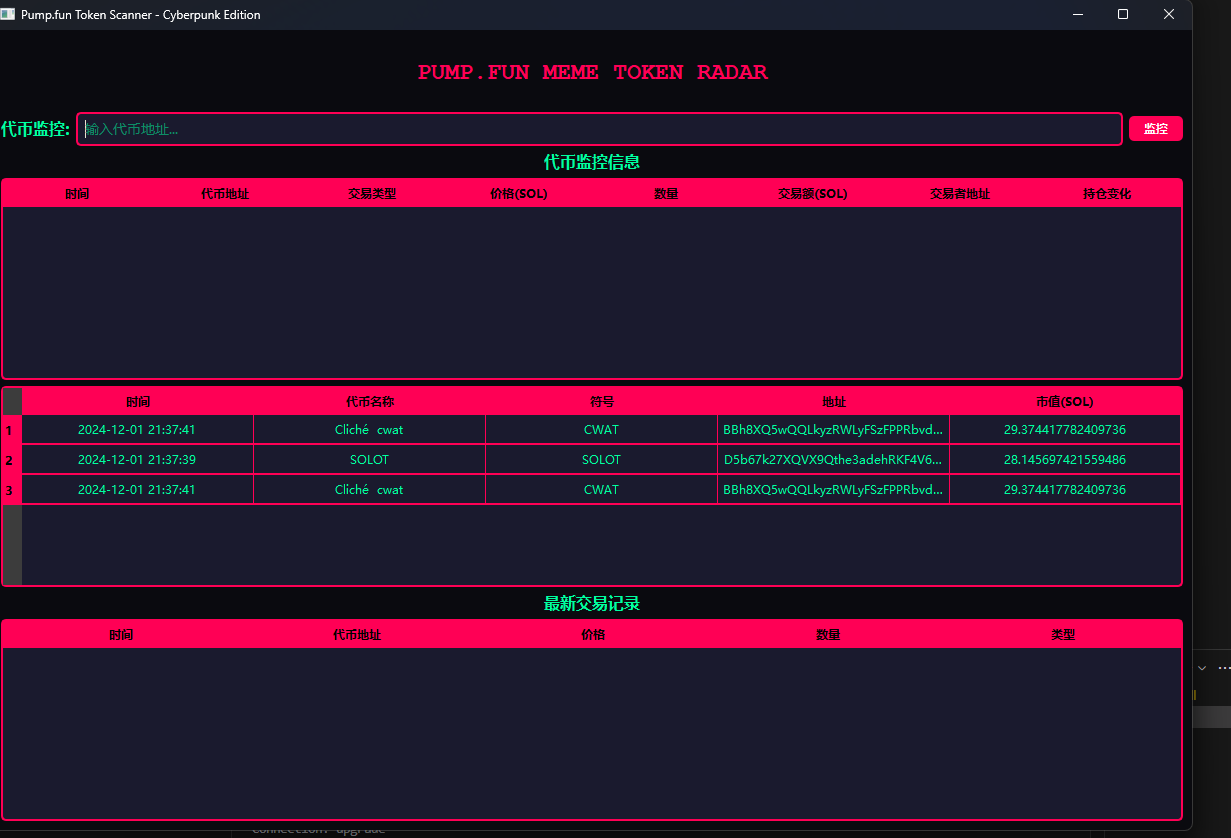
Task: Click the D5b67k27 address link for SOLOT
Action: click(833, 459)
